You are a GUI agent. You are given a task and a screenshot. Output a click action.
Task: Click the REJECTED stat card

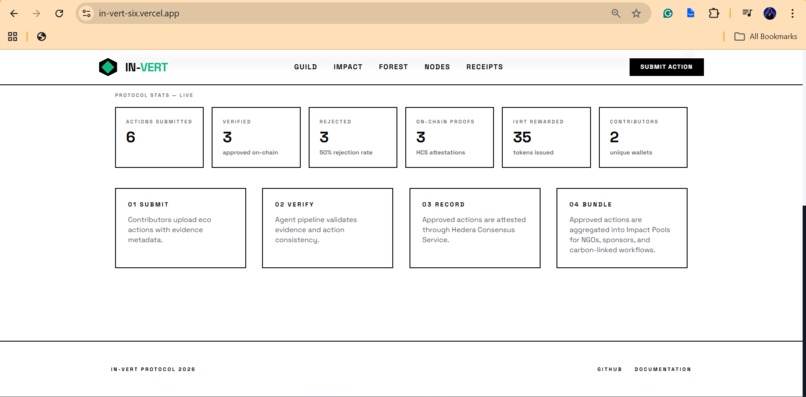[x=353, y=137]
